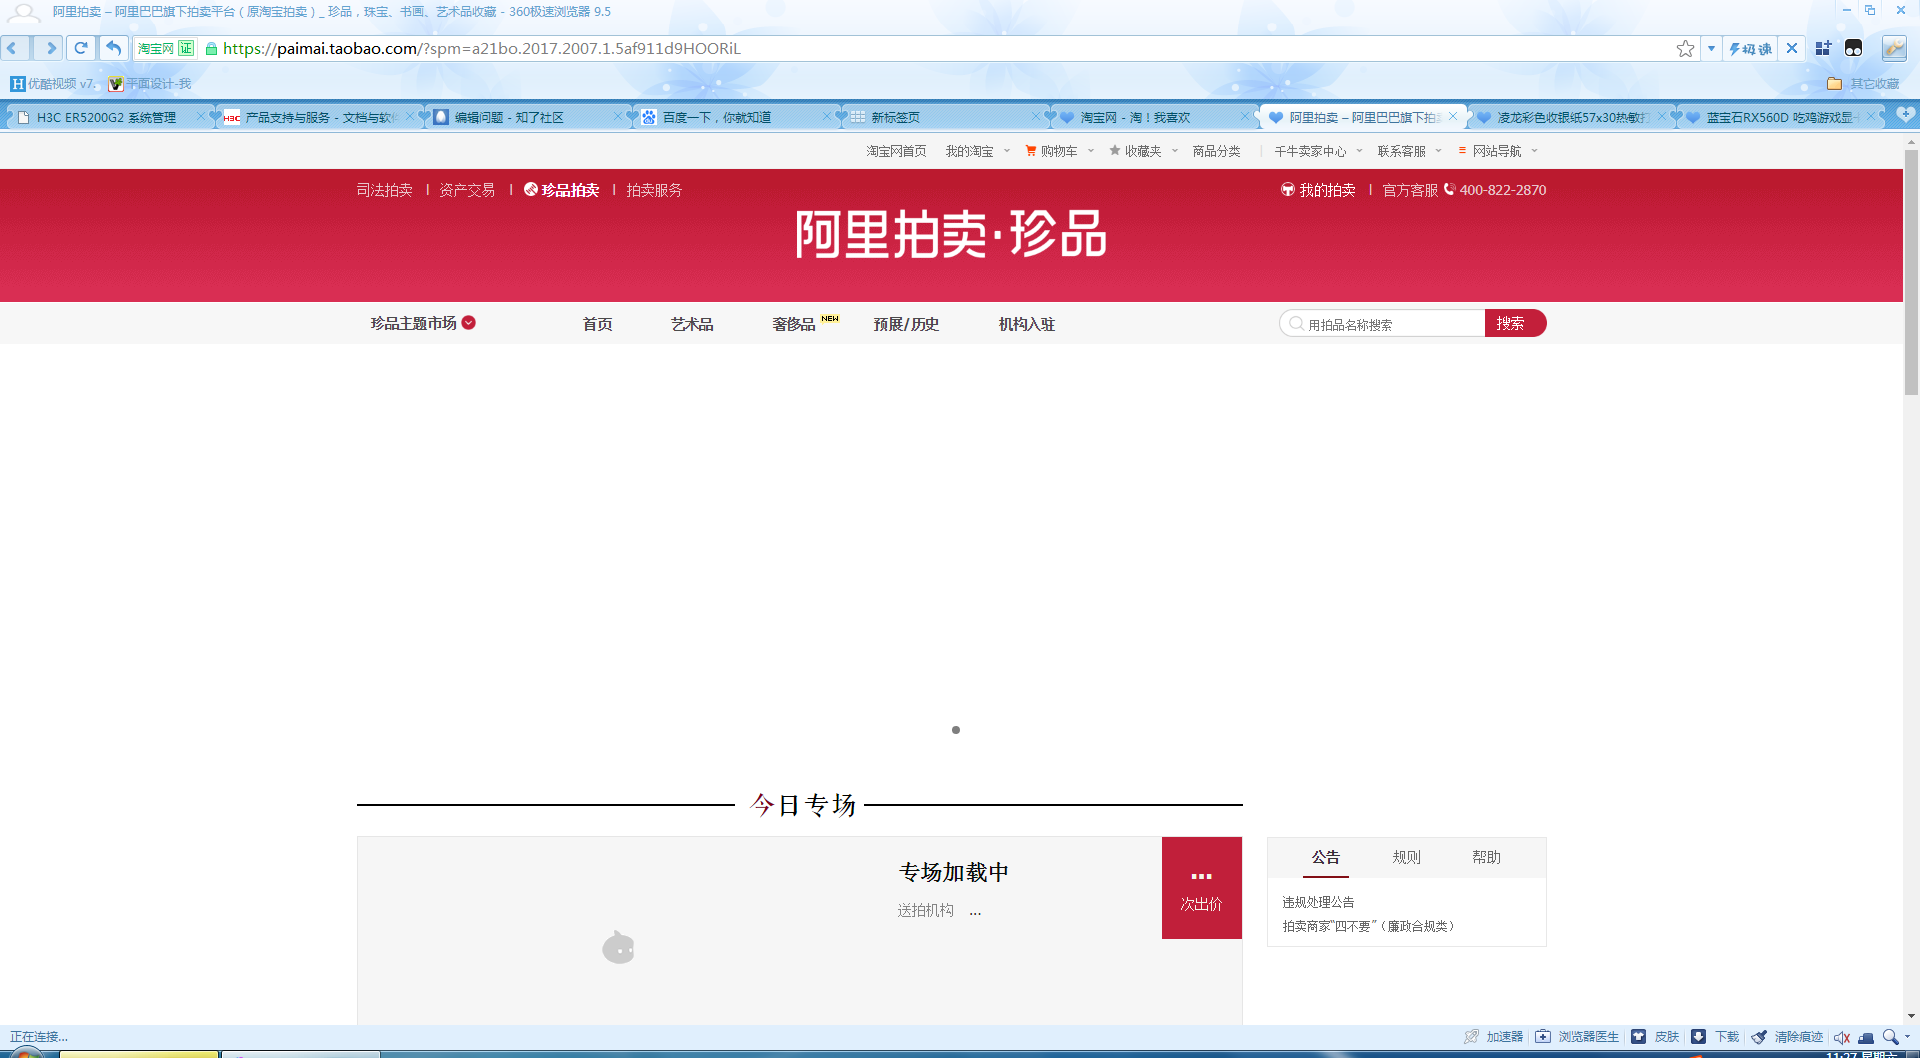Toggle the mute speaker icon in status bar

coord(1841,1037)
